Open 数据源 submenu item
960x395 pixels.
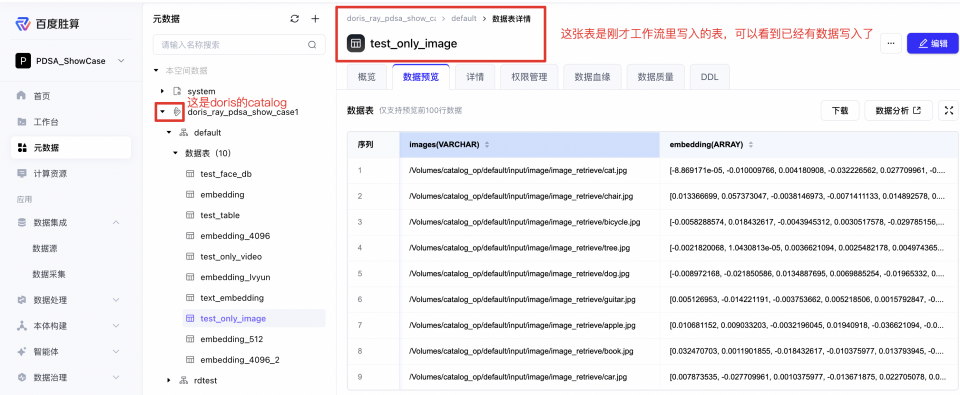coord(45,249)
